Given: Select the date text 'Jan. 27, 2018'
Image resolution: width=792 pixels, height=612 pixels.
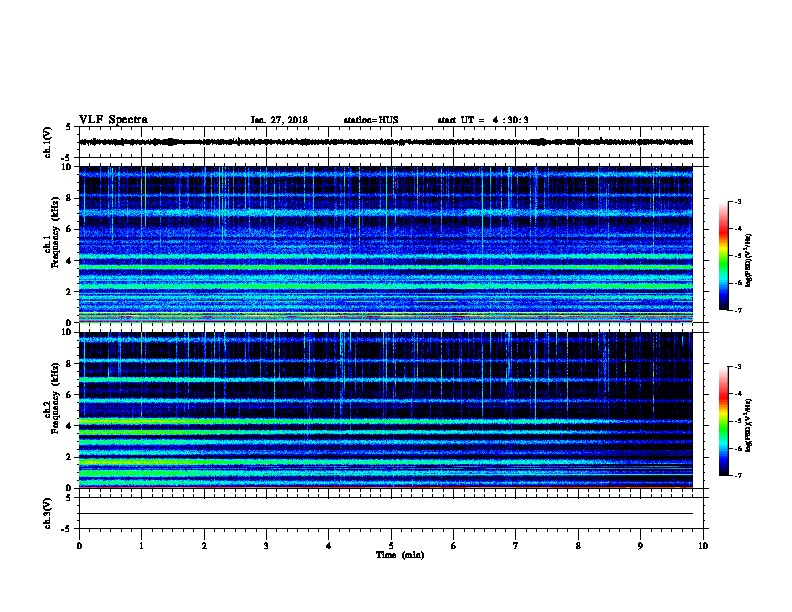Looking at the screenshot, I should 279,120.
